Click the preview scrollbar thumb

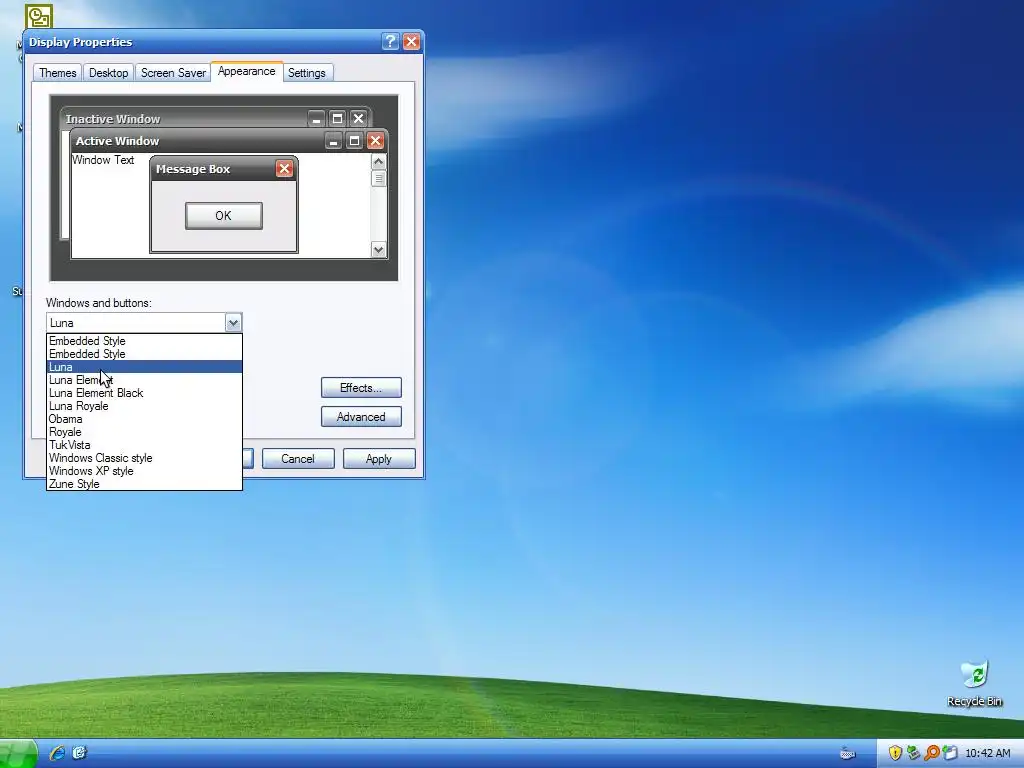click(378, 178)
